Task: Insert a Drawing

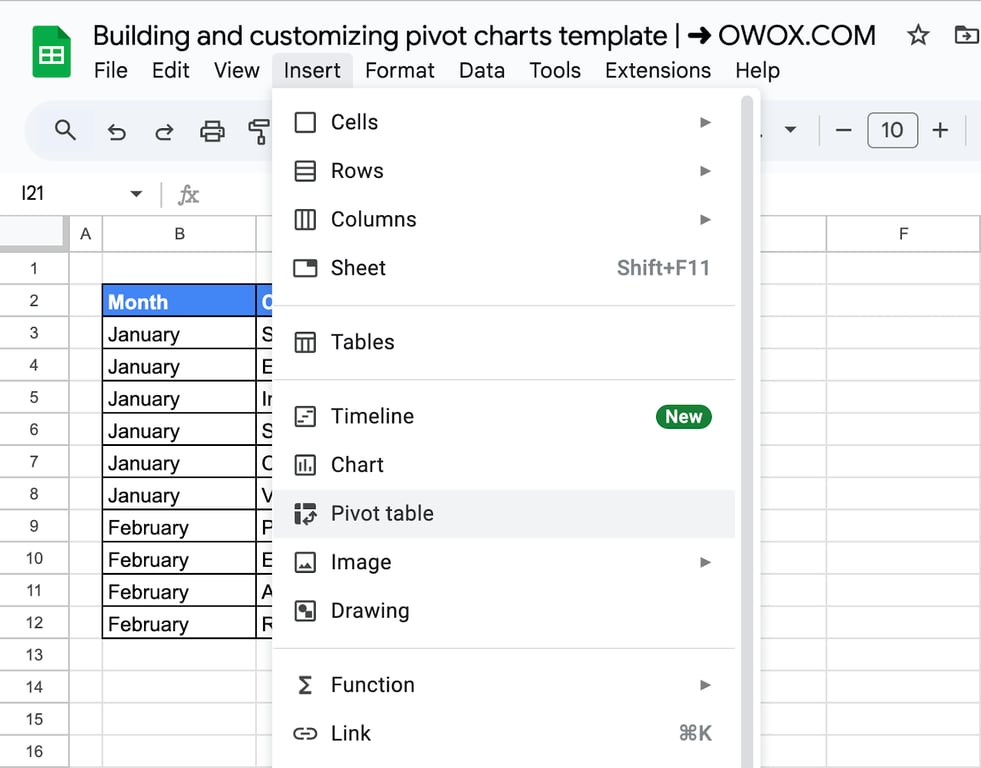Action: coord(504,611)
